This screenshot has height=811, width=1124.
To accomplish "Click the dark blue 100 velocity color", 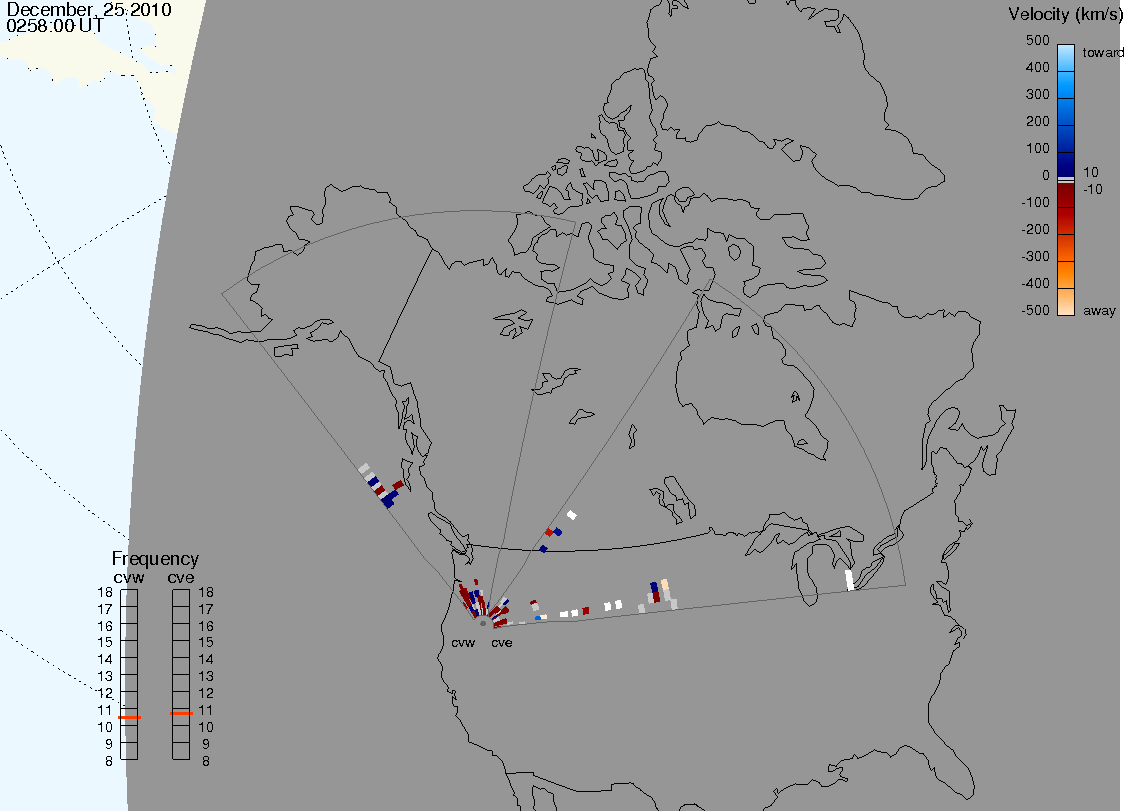I will click(x=1066, y=164).
